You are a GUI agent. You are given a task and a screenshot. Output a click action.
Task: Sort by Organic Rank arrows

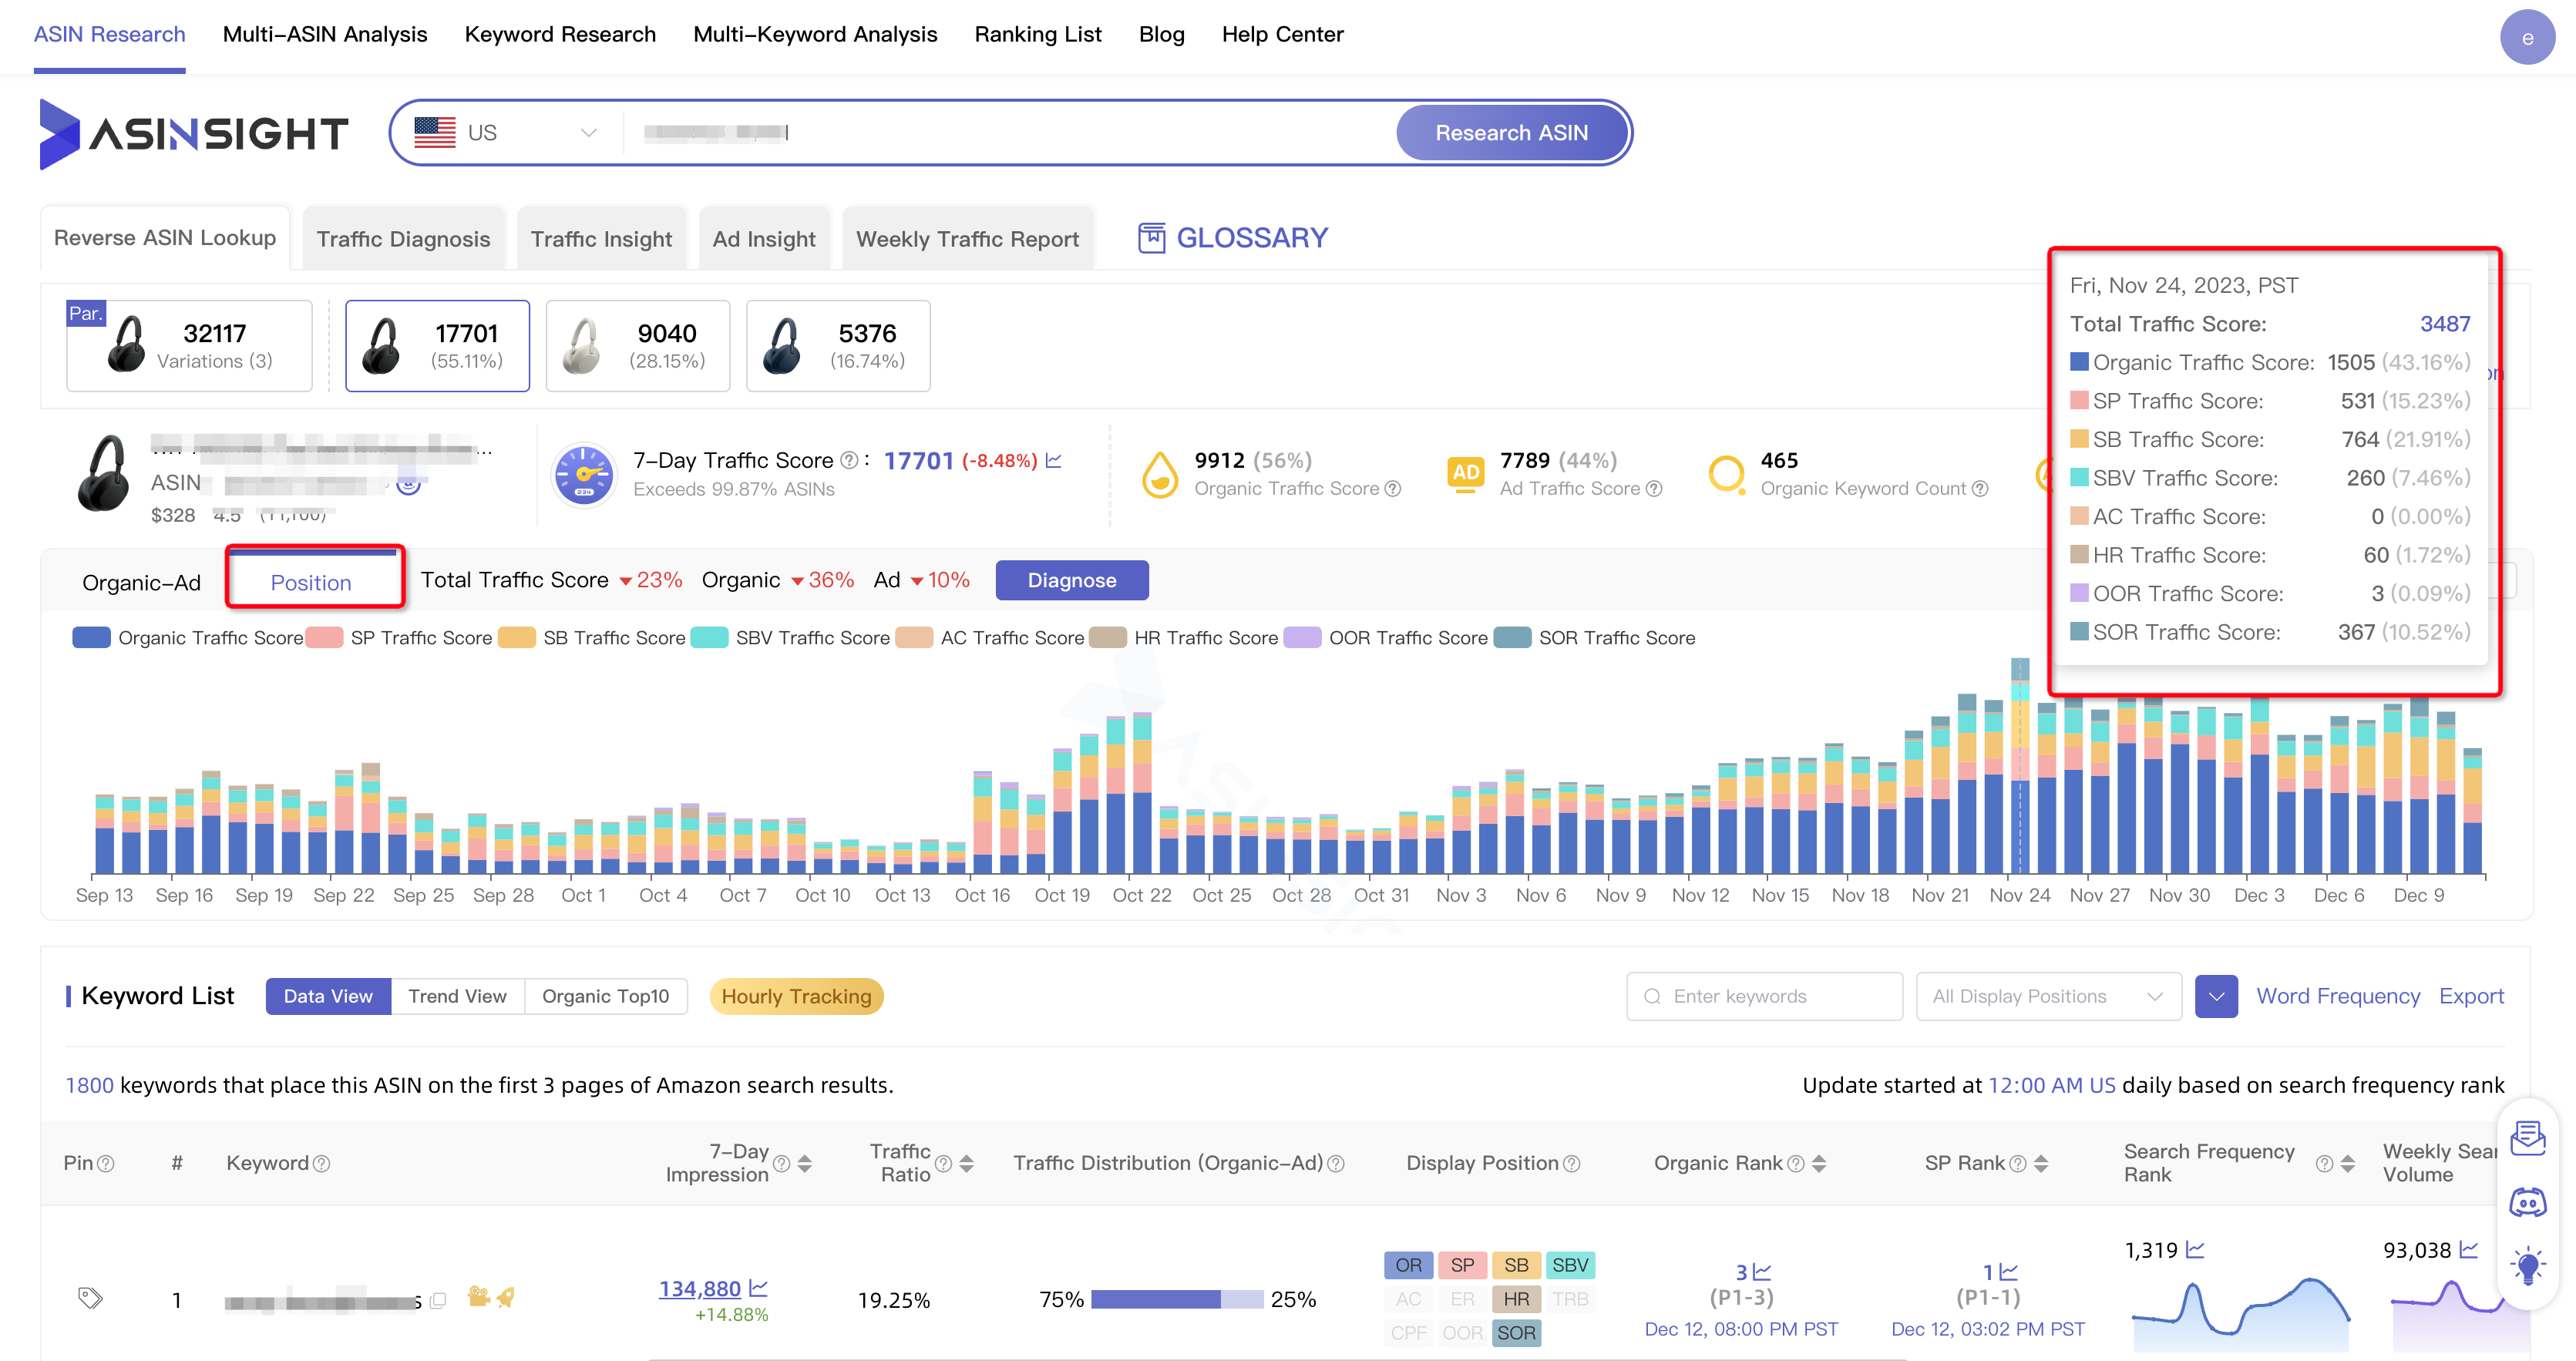[x=1819, y=1163]
